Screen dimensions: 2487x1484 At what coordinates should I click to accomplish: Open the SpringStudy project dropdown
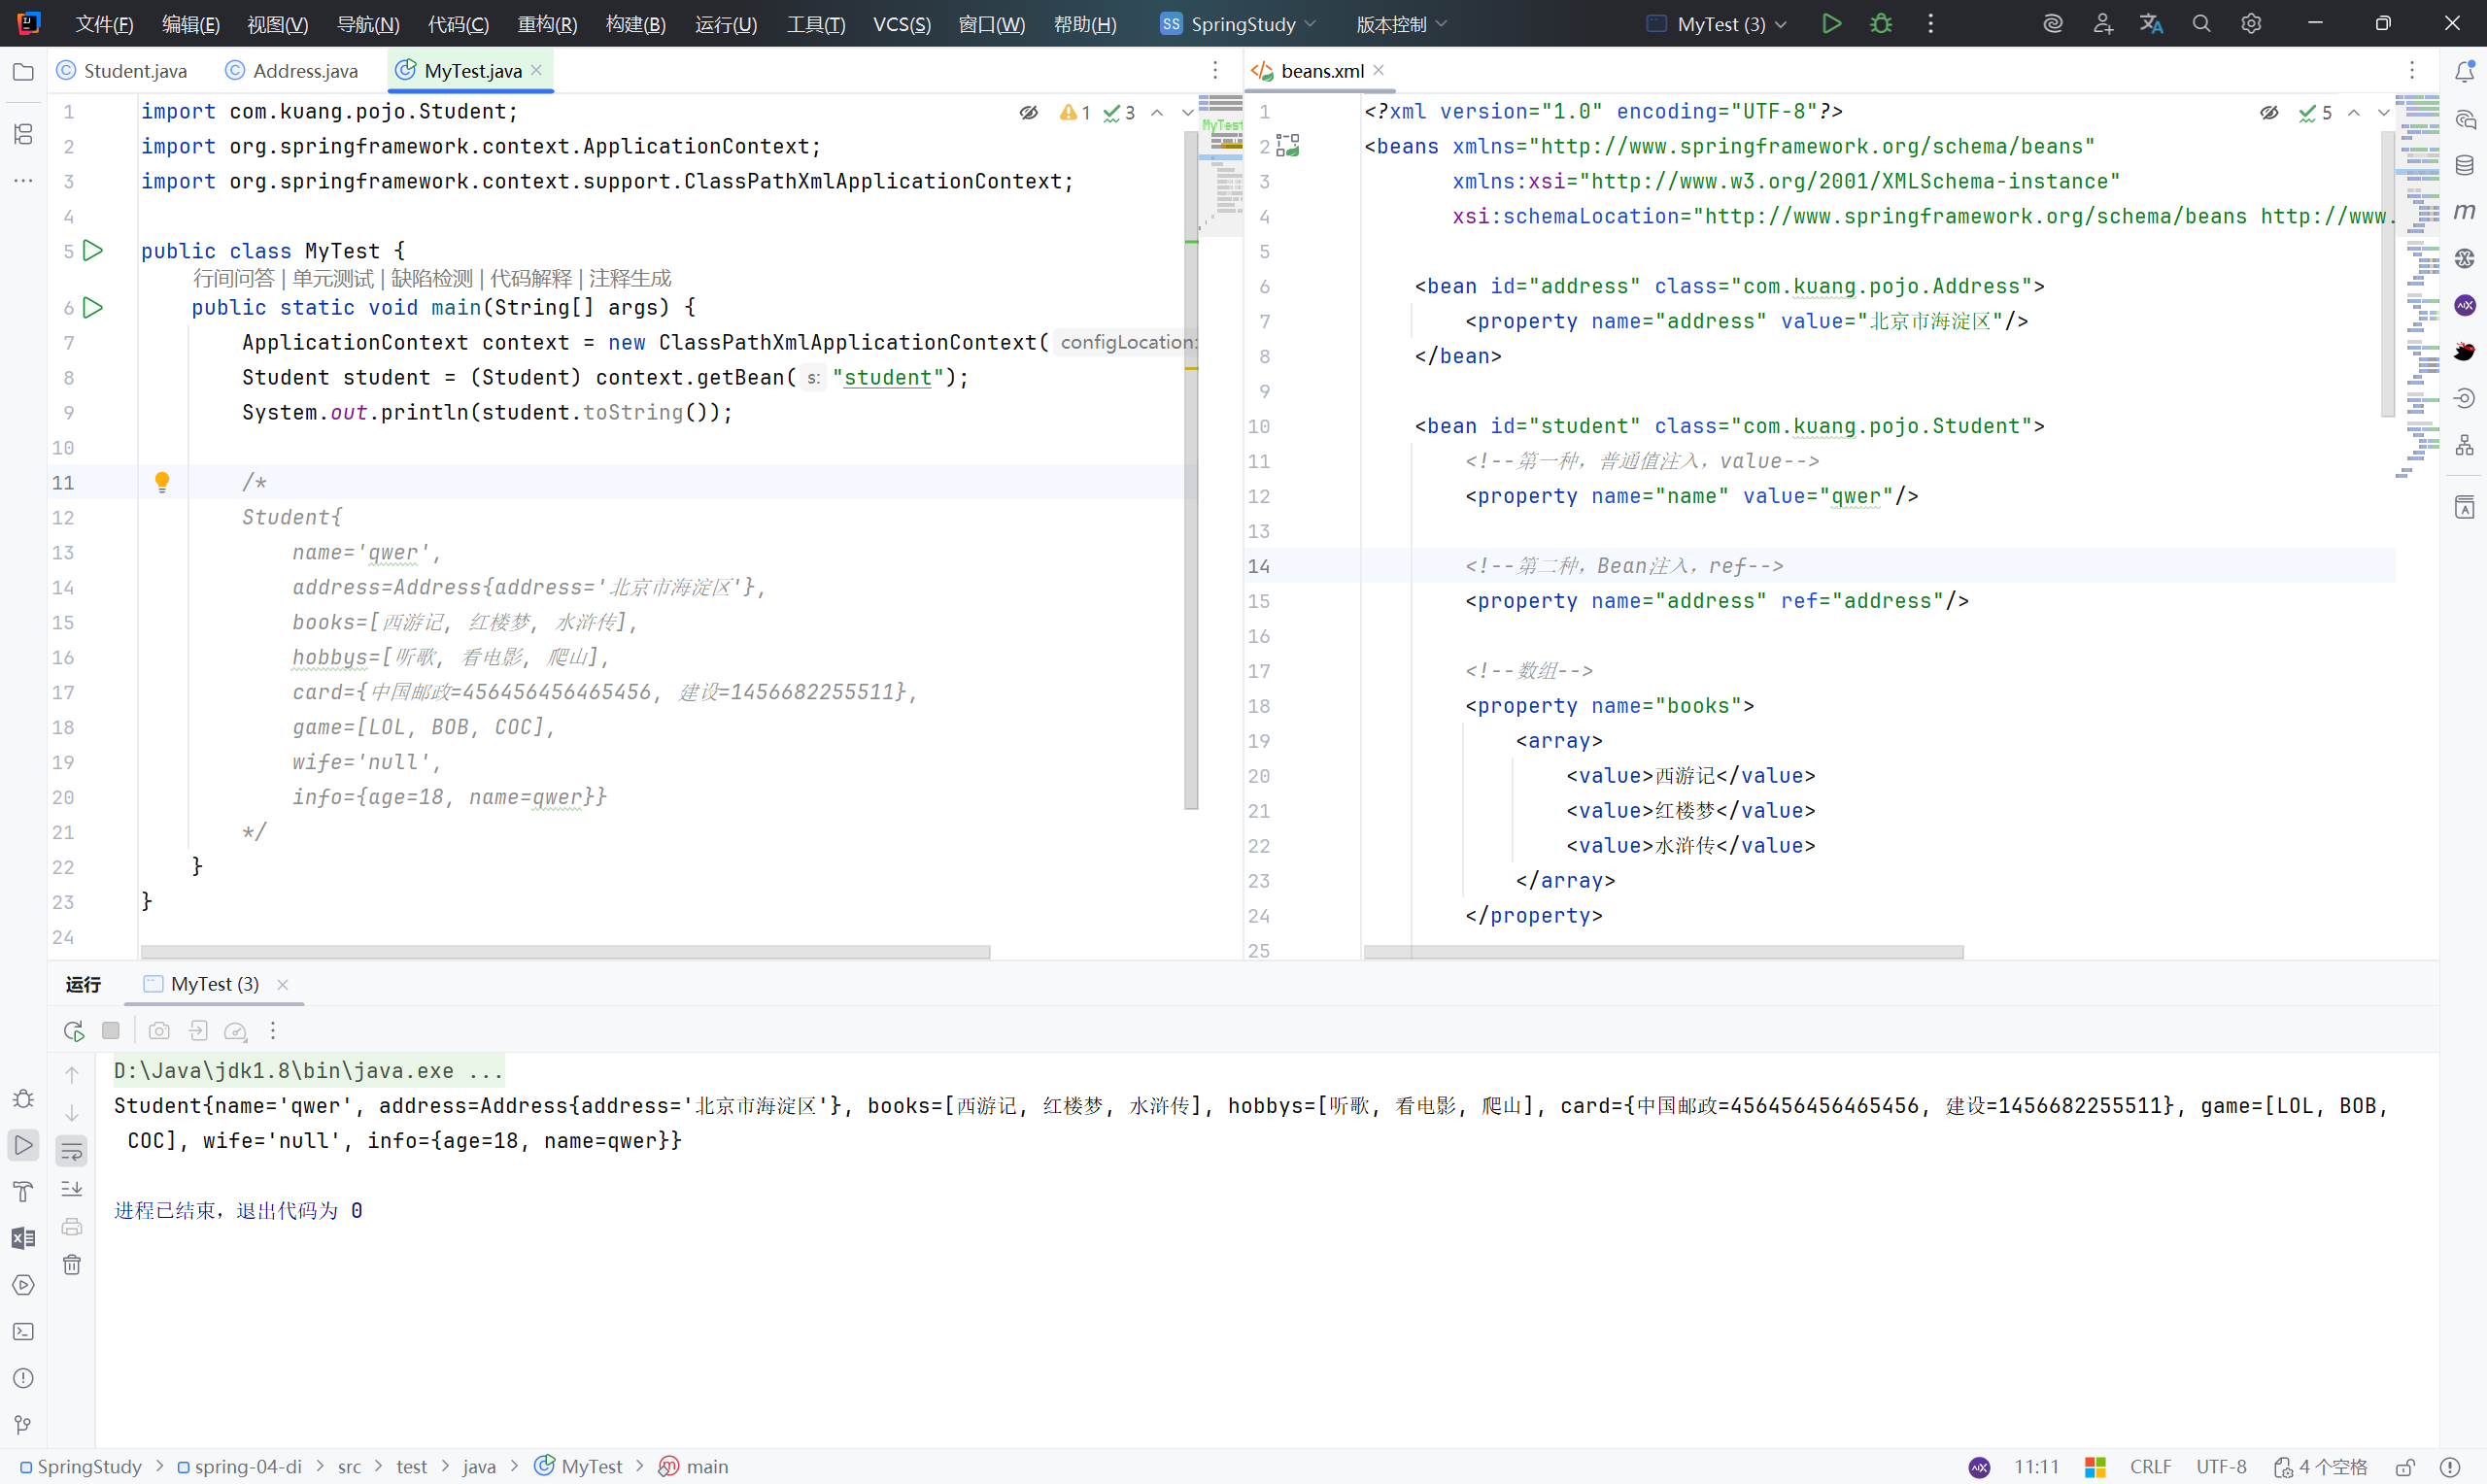[x=1241, y=24]
